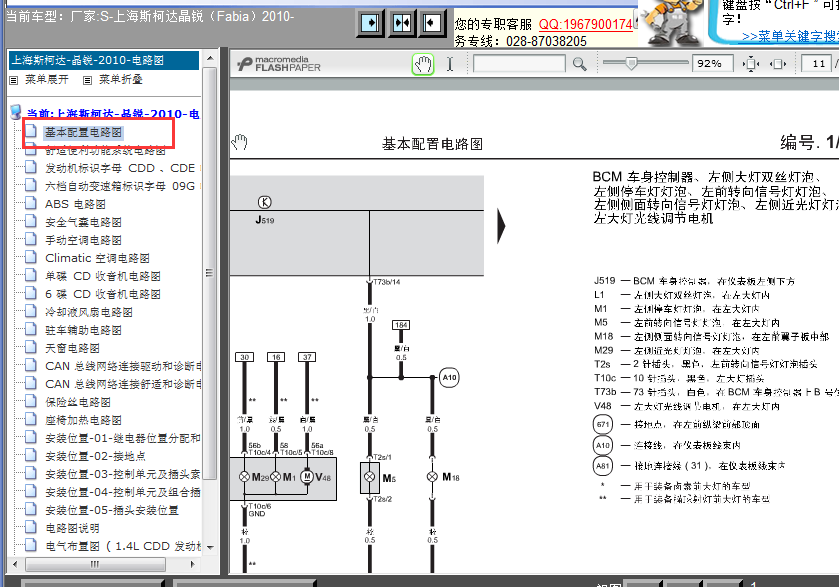Viewport: 839px width, 587px height.
Task: Click the 菜单折叠 collapse menu icon
Action: tap(88, 80)
